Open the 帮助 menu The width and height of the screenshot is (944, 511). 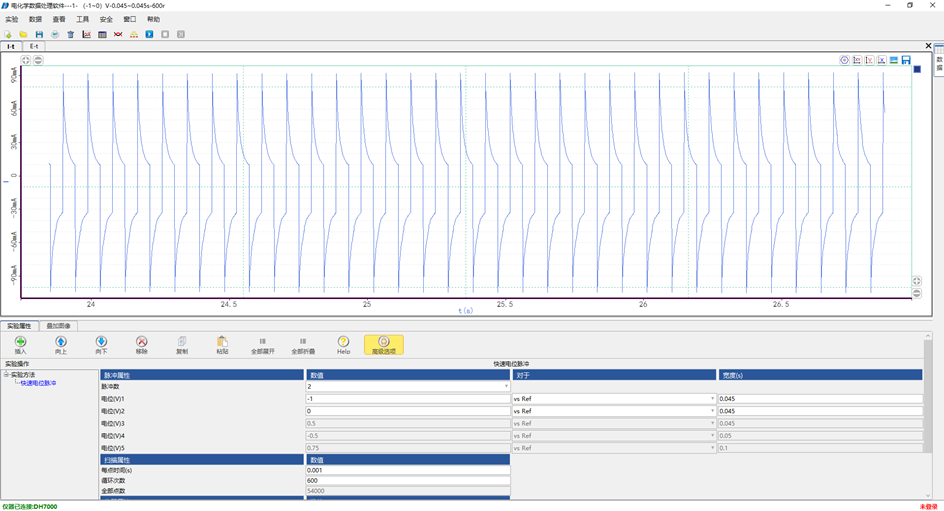click(x=154, y=19)
